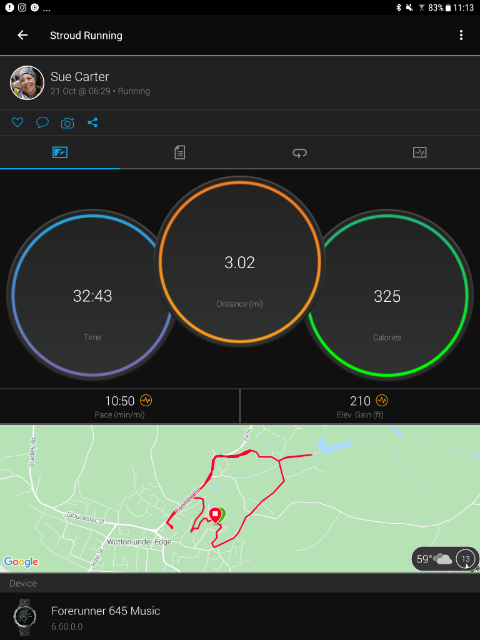This screenshot has height=640, width=480.
Task: Switch to the overview summary tab
Action: click(60, 153)
